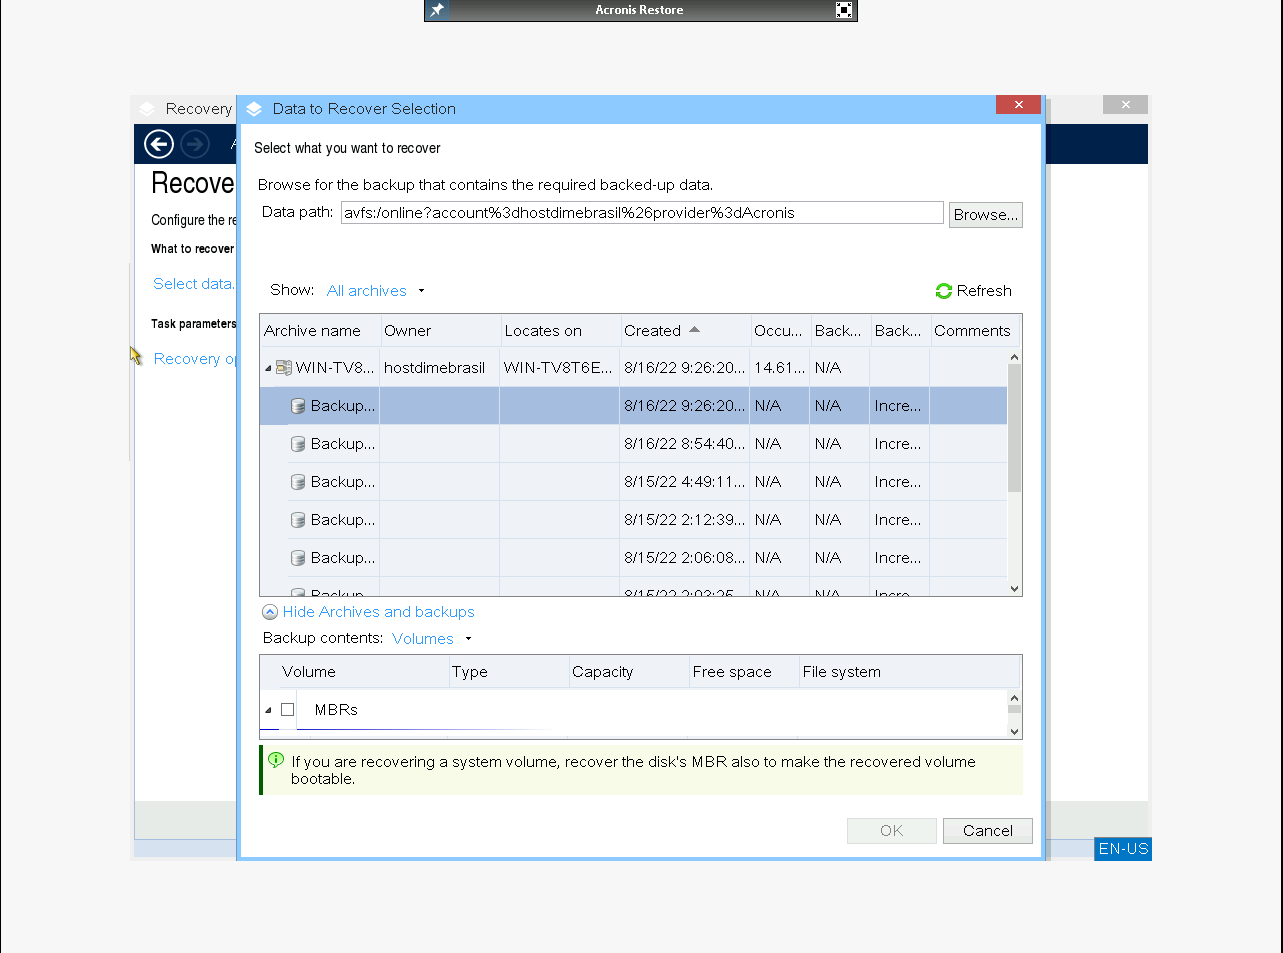Click the EN-US language indicator
The width and height of the screenshot is (1283, 953).
(1123, 849)
